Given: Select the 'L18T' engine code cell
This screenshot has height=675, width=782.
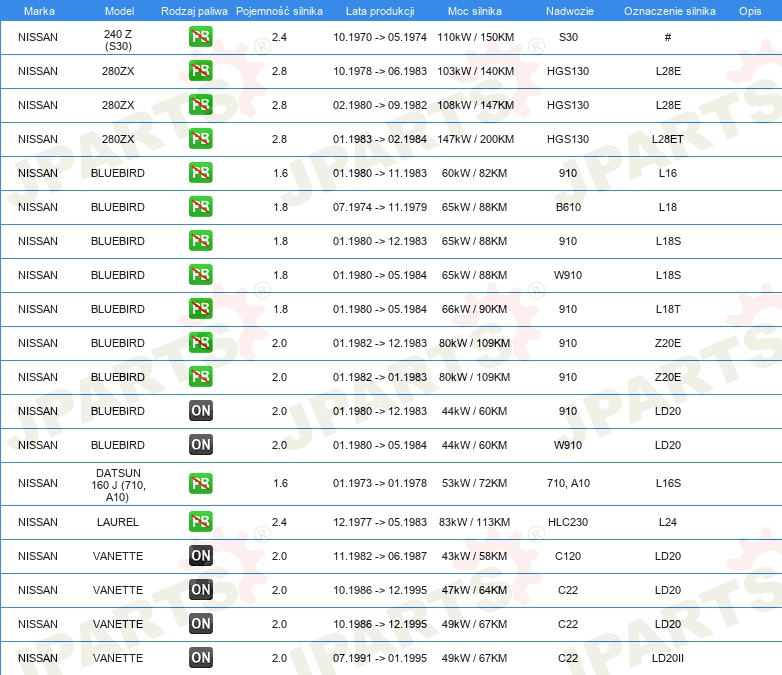Looking at the screenshot, I should 668,309.
